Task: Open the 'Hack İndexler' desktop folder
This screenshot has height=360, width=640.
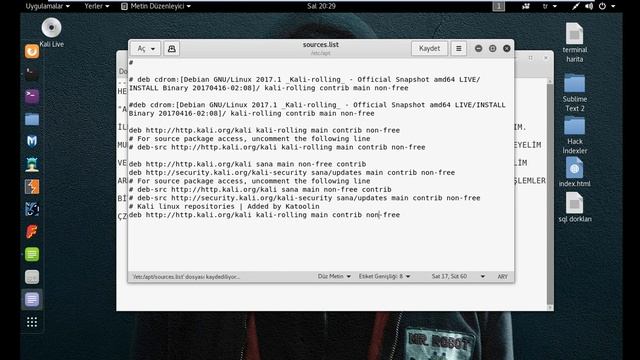Action: pos(575,135)
